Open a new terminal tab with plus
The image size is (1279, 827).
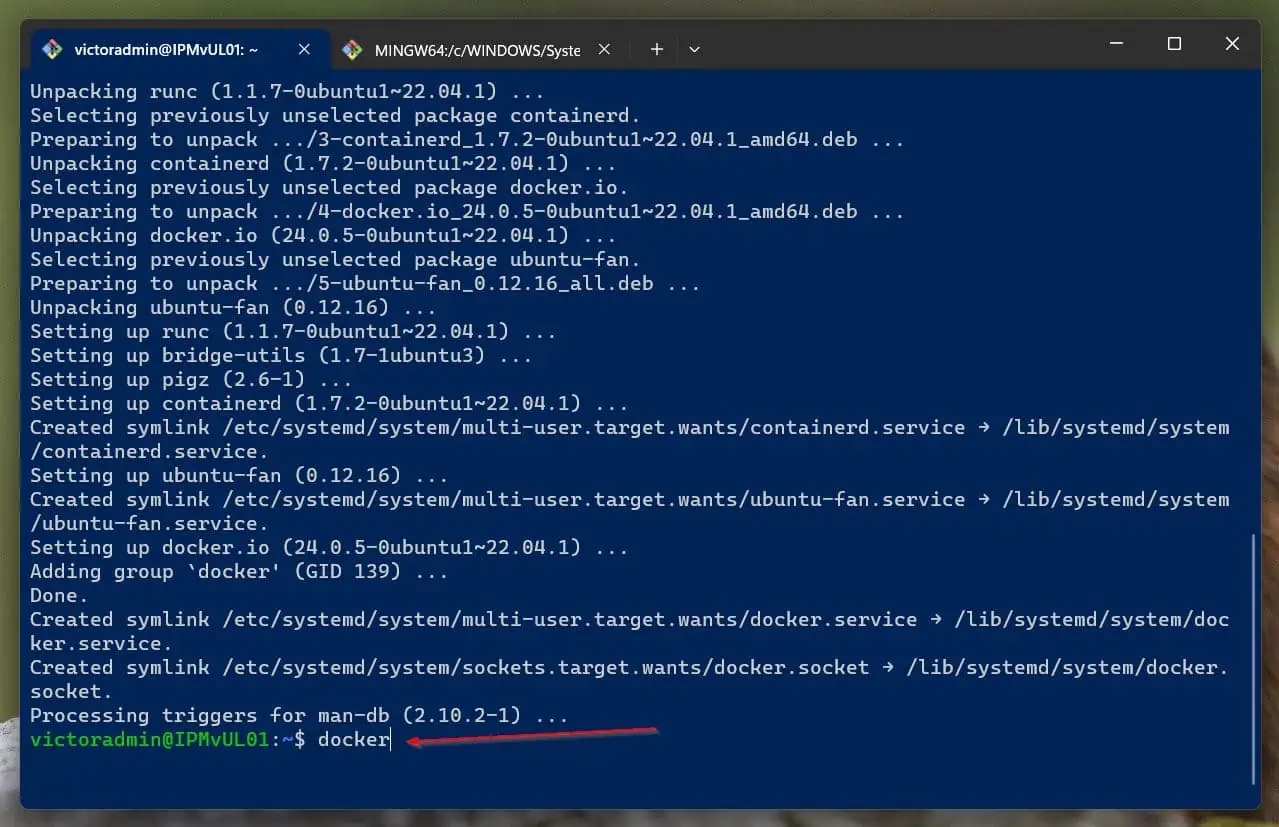click(x=656, y=49)
